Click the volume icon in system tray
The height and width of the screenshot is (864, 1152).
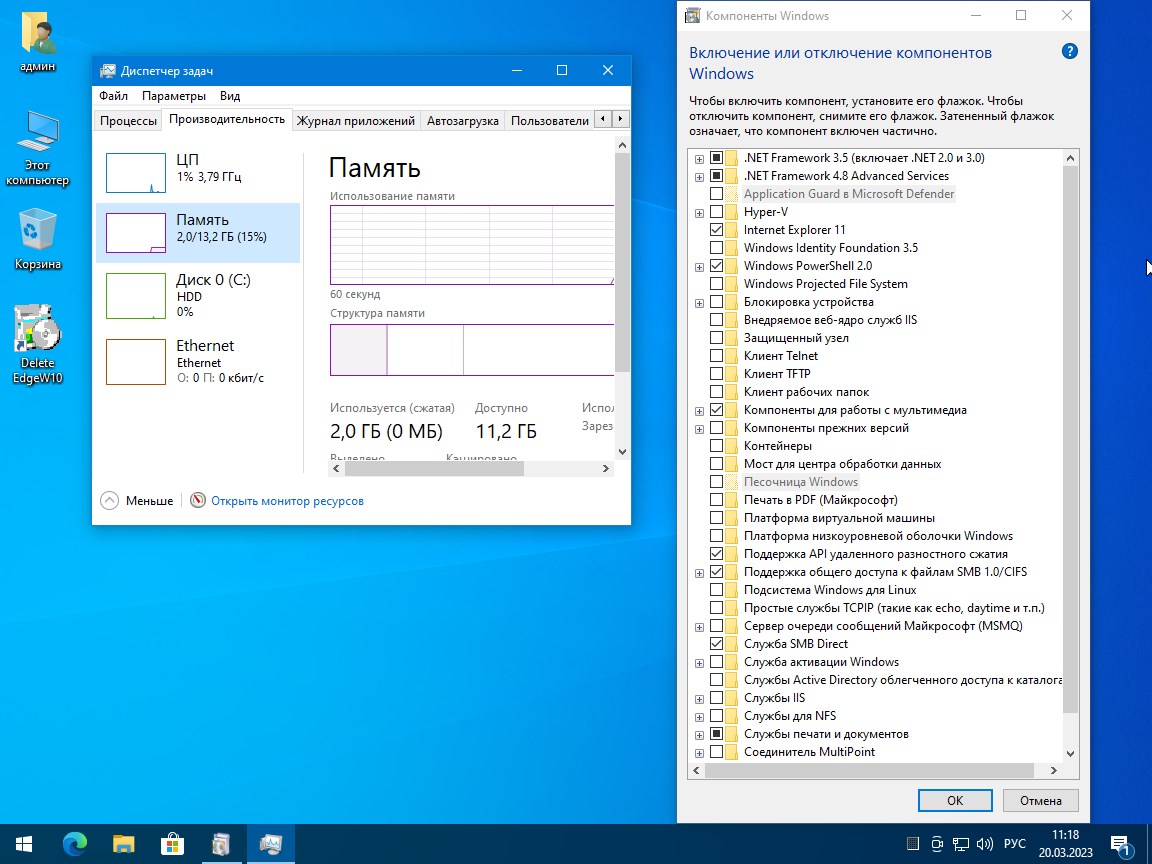click(984, 843)
